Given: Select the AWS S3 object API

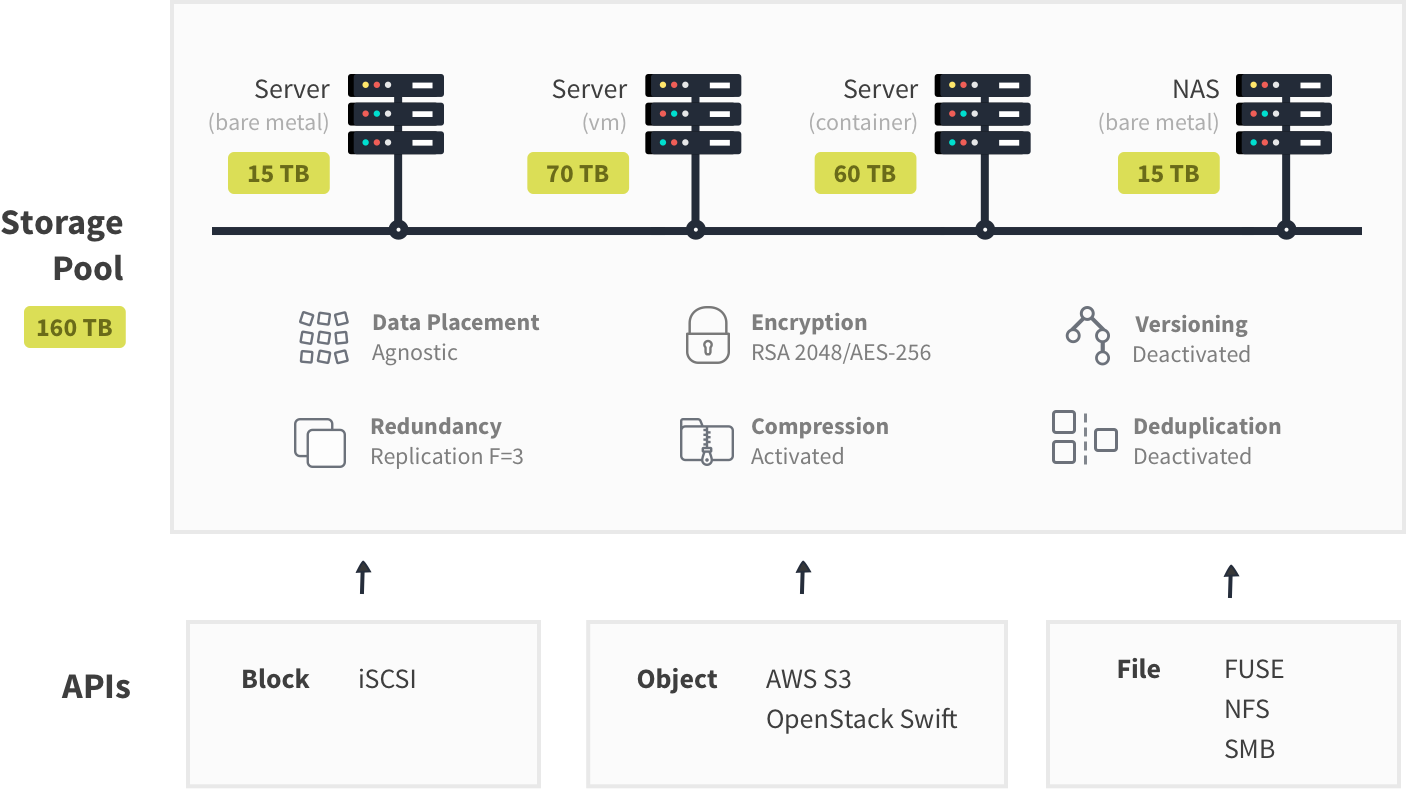Looking at the screenshot, I should pyautogui.click(x=808, y=680).
